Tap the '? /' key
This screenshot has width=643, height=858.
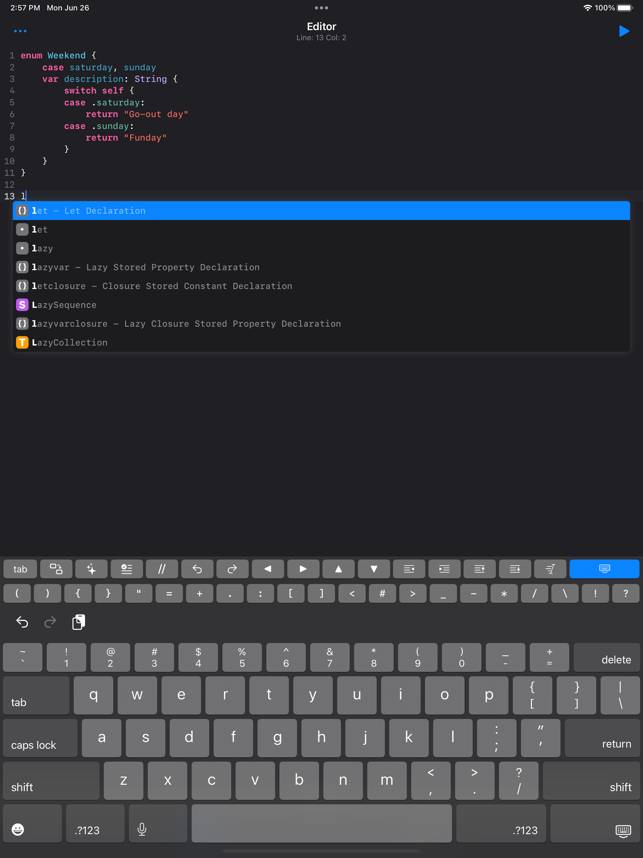click(x=519, y=781)
